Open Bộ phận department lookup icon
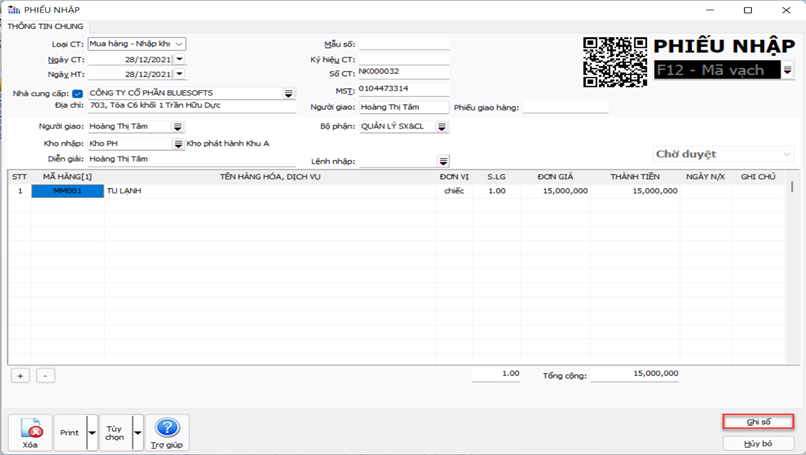The height and width of the screenshot is (455, 806). coord(442,126)
